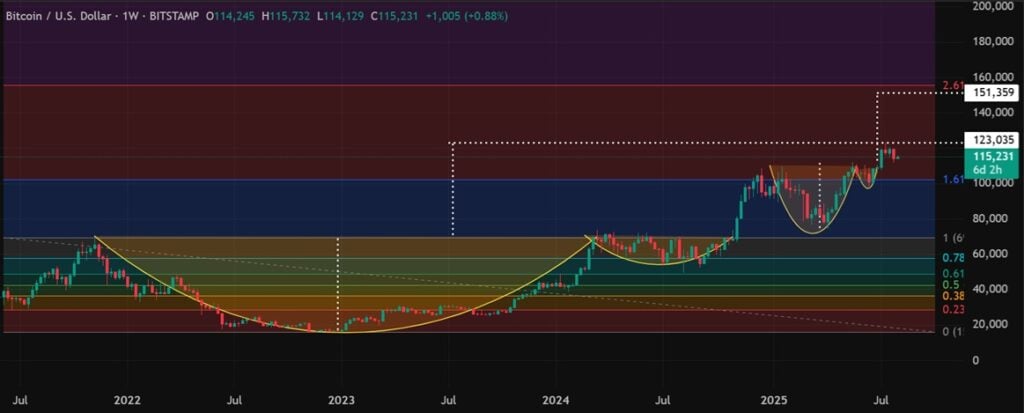The image size is (1024, 413).
Task: Click the 0.78 Fibonacci level label
Action: coord(953,258)
